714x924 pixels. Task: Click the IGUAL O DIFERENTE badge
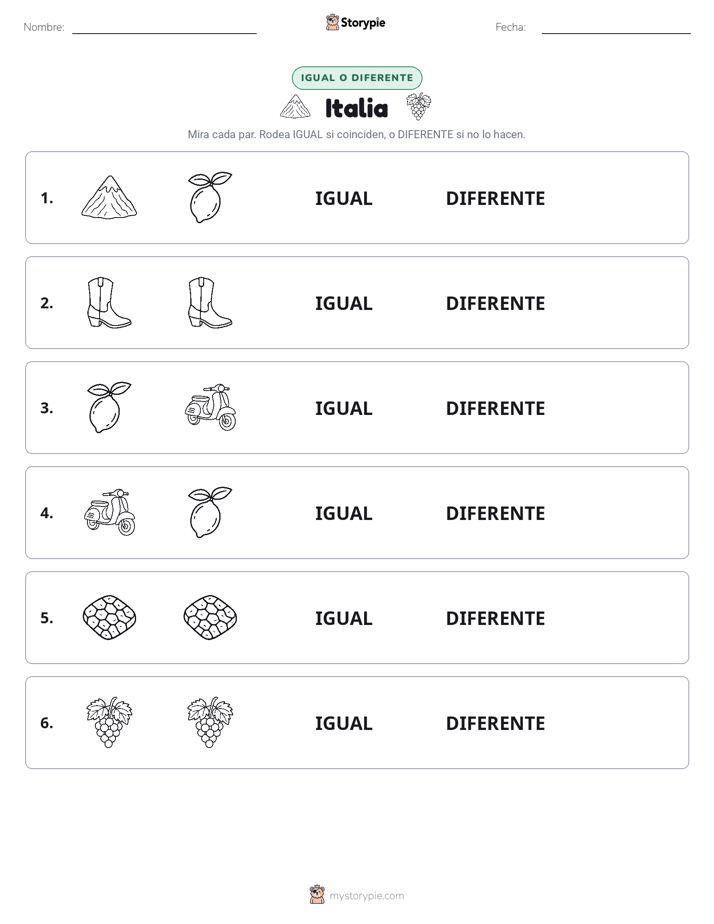coord(357,78)
